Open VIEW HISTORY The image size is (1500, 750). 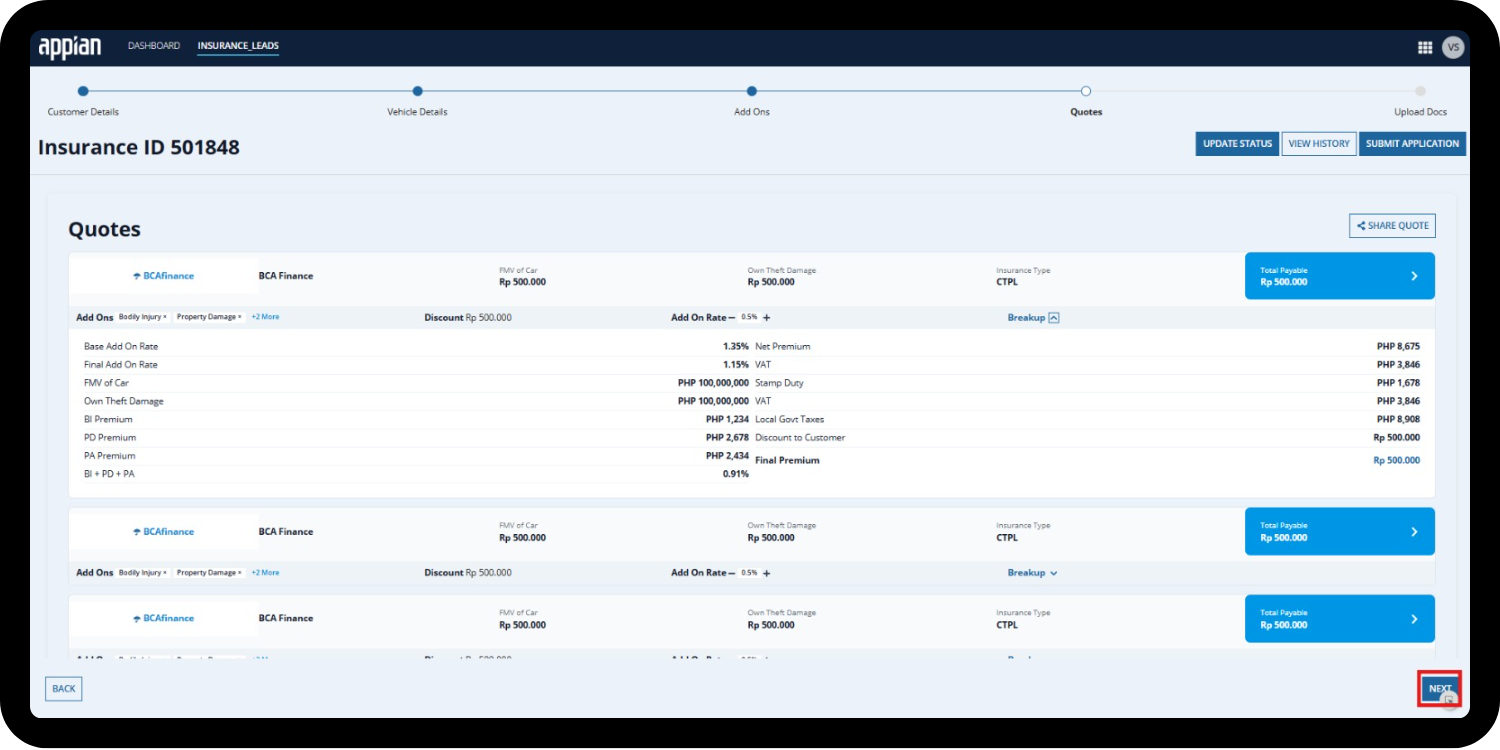tap(1319, 144)
